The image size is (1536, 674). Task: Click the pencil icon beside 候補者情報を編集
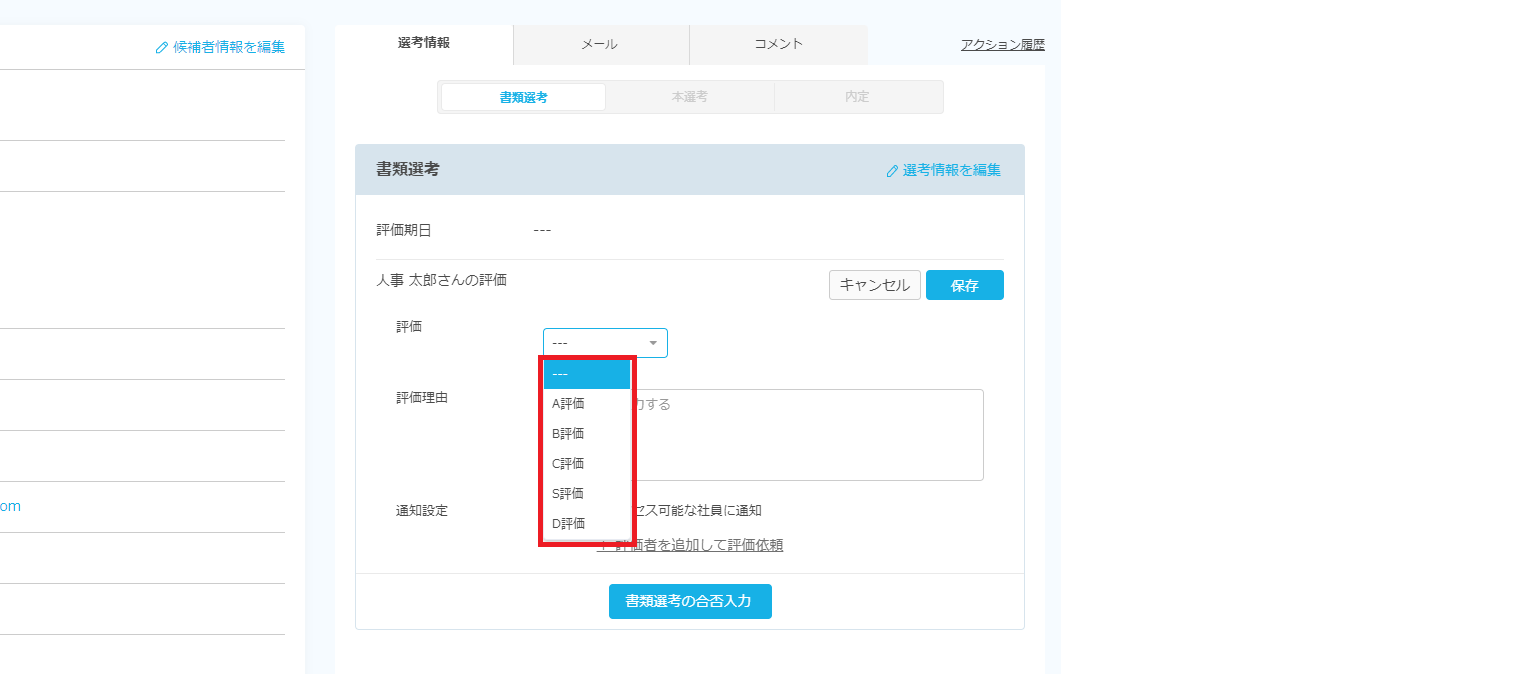point(162,48)
